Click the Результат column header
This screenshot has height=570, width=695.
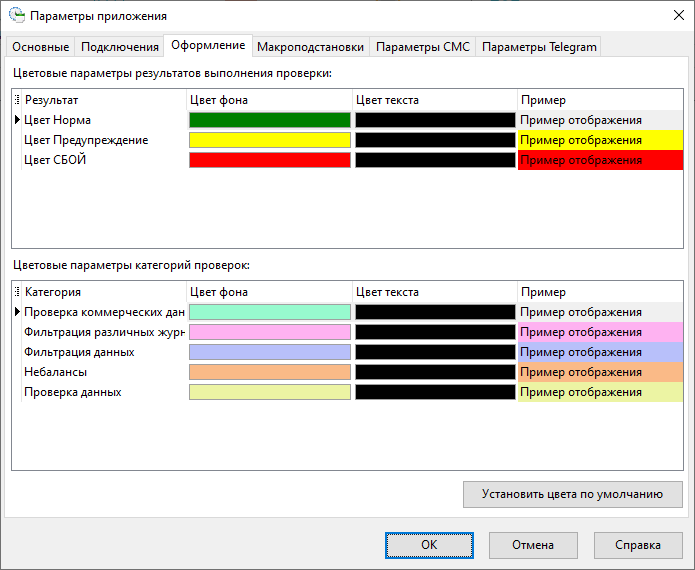[x=104, y=100]
